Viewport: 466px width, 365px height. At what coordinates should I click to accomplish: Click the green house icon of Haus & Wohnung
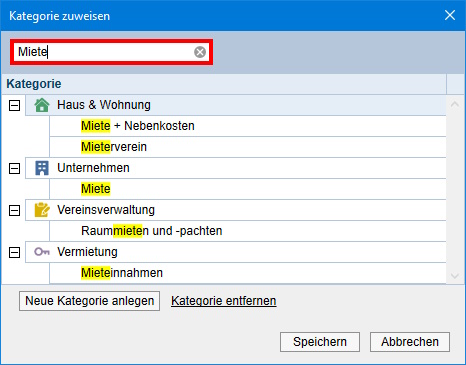tap(42, 105)
